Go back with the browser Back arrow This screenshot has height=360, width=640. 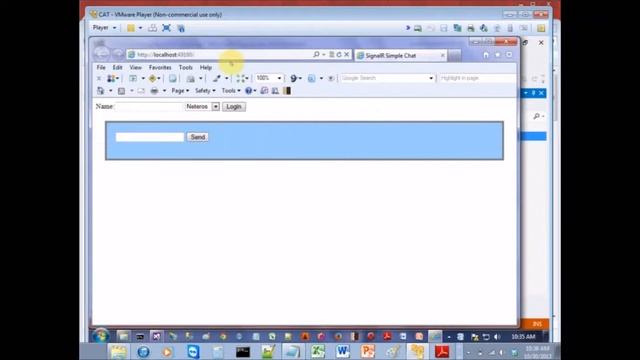click(x=102, y=54)
